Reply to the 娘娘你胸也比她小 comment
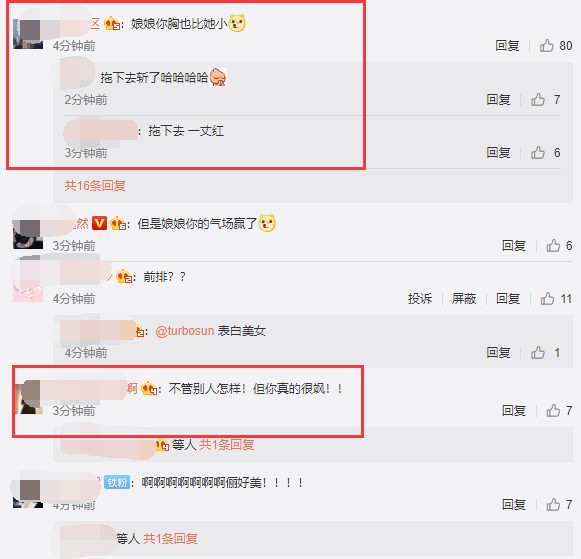Viewport: 581px width, 559px height. tap(507, 46)
